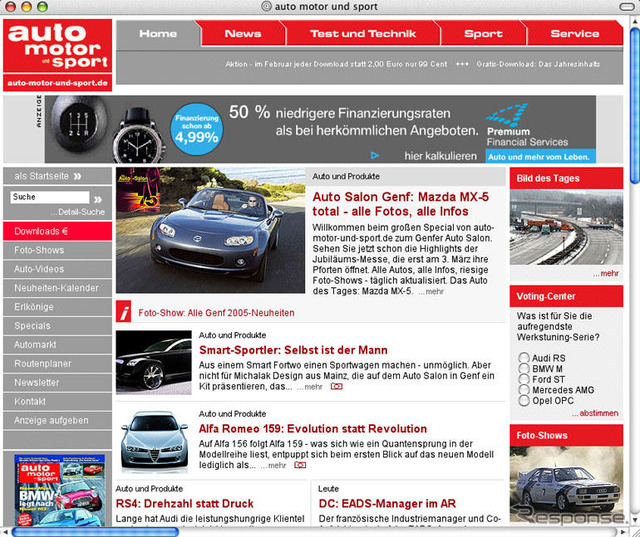
Task: Open DC: EADS-Manager im AR headline
Action: tap(387, 504)
